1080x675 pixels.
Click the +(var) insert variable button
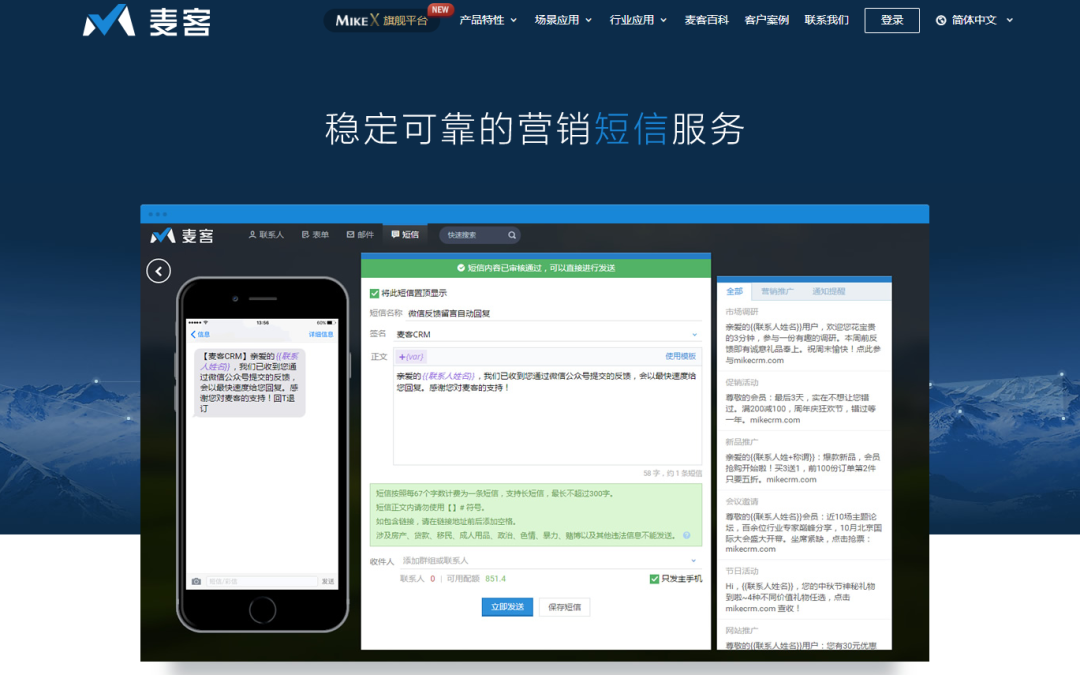click(411, 356)
